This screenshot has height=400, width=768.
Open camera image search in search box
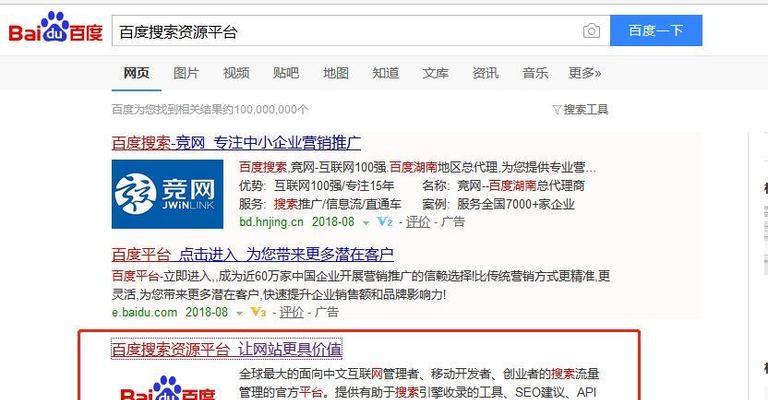(591, 31)
